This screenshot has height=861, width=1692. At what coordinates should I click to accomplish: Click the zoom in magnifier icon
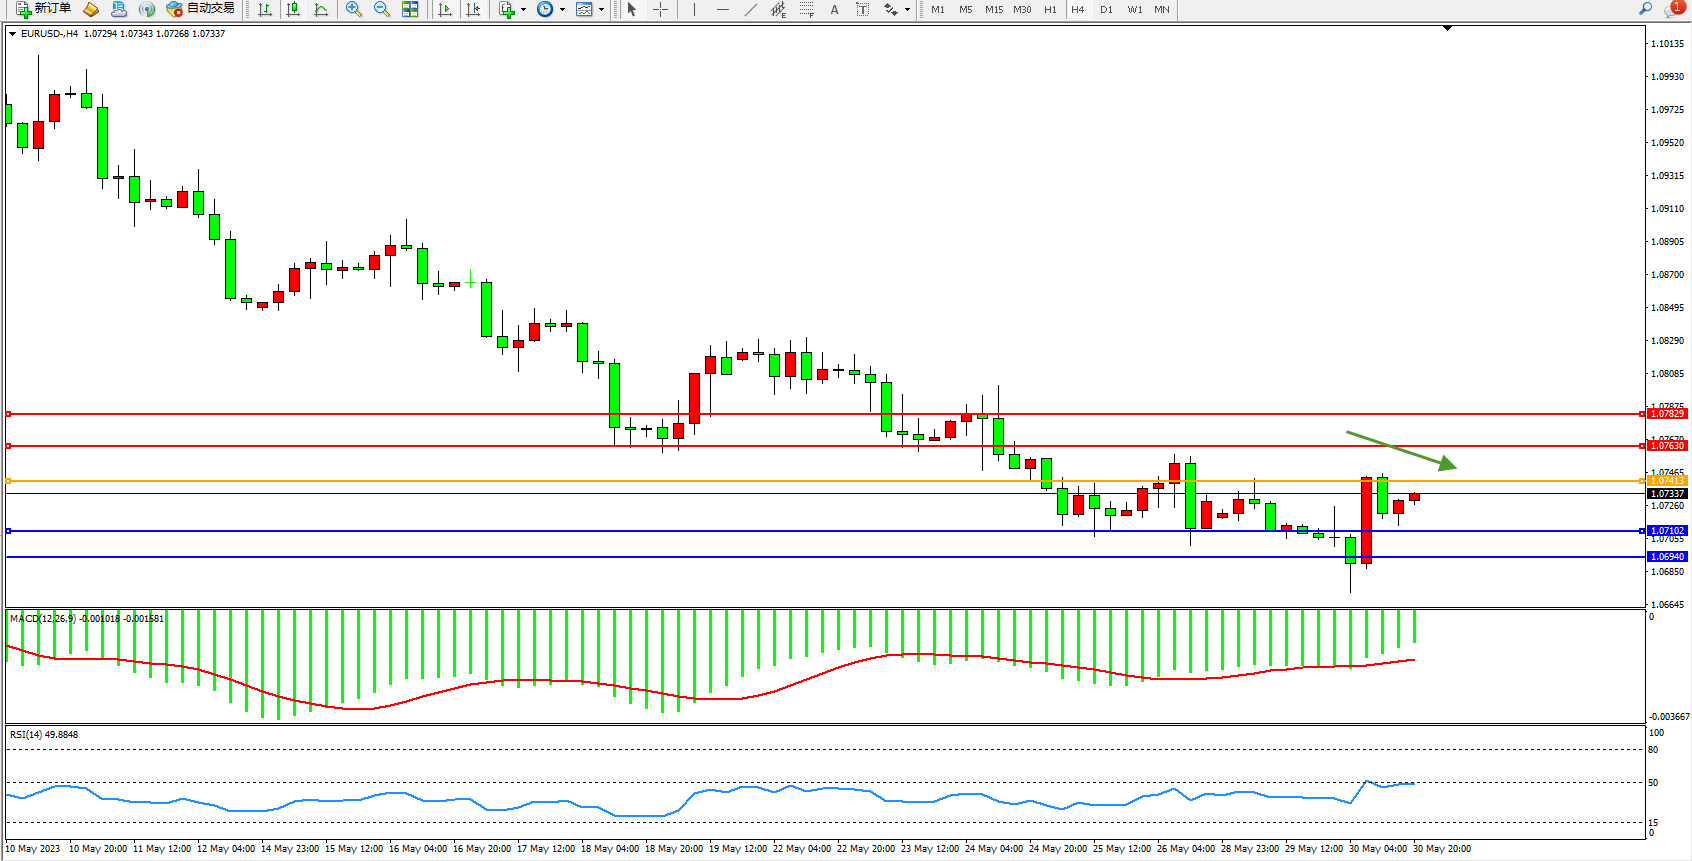coord(354,9)
